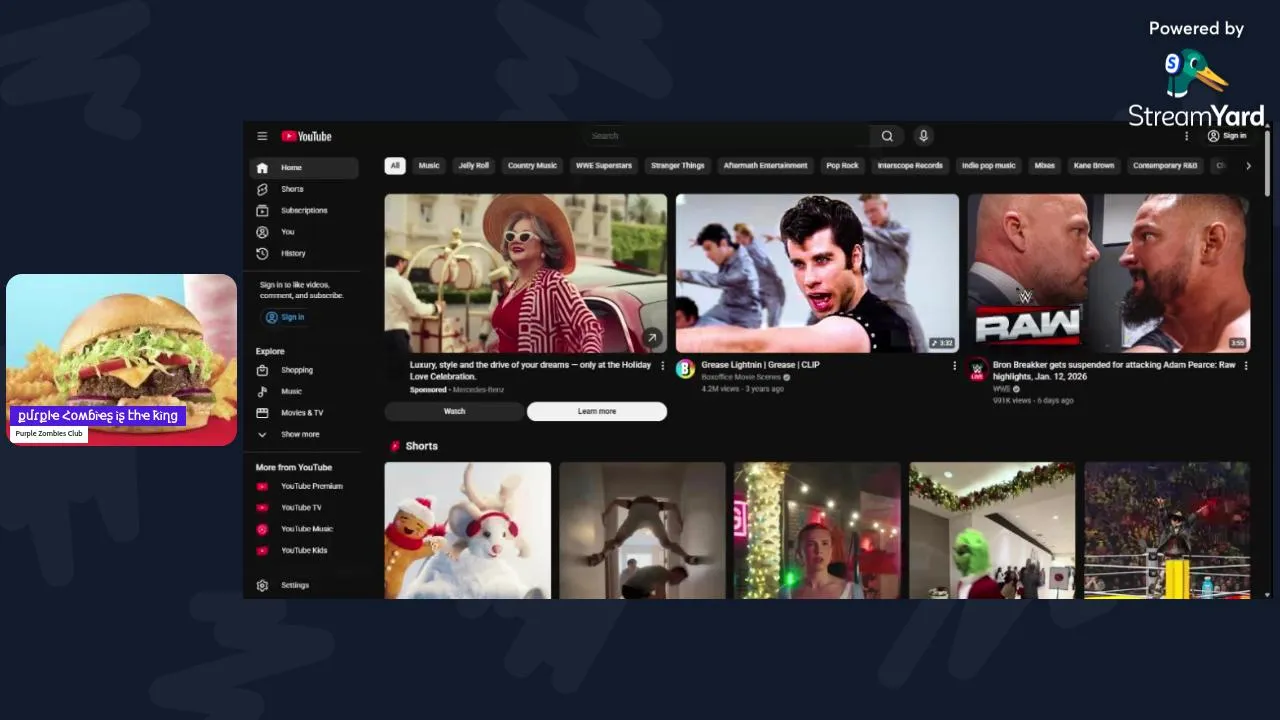Click the page vertical scrollbar

point(1267,162)
